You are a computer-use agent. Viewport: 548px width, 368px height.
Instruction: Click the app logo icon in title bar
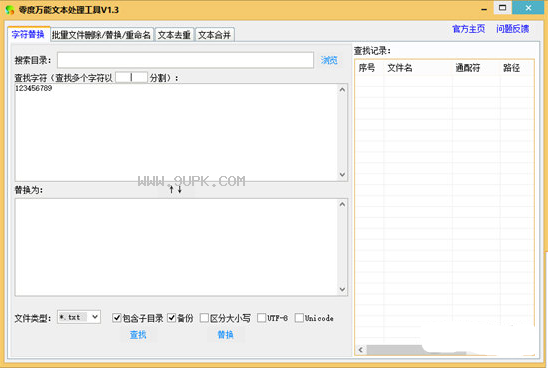click(x=9, y=10)
